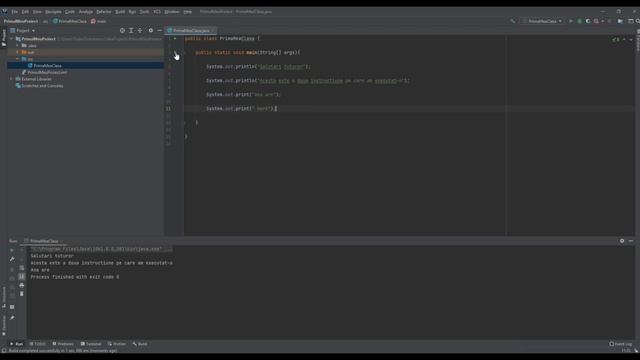
Task: Click Build project hammer icon
Action: (x=513, y=21)
